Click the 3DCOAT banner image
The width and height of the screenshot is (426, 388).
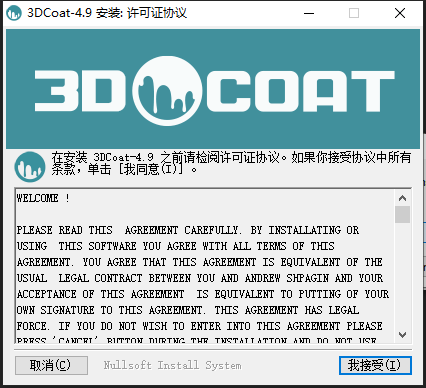pos(213,89)
